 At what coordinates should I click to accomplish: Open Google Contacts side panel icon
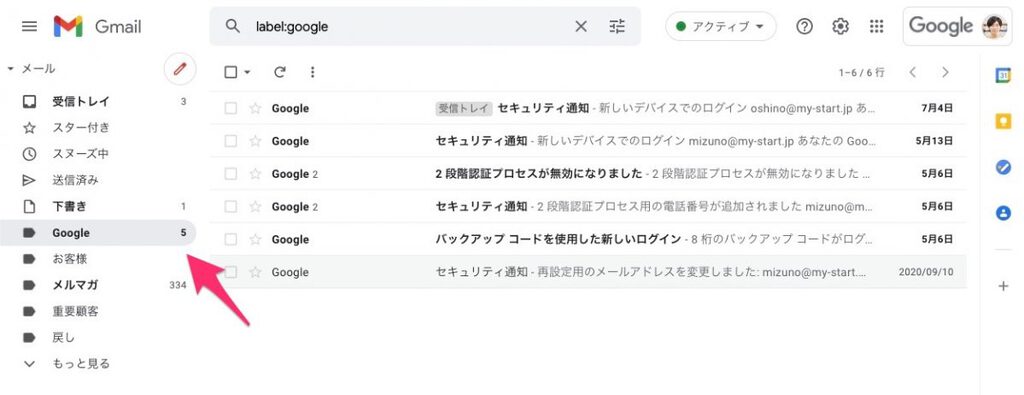[x=1003, y=213]
